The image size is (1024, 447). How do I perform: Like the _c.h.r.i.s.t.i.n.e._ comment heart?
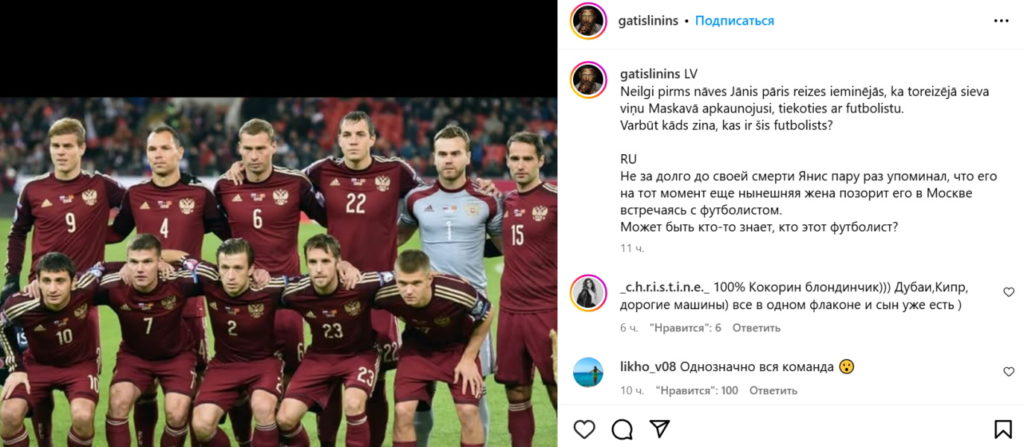1009,292
